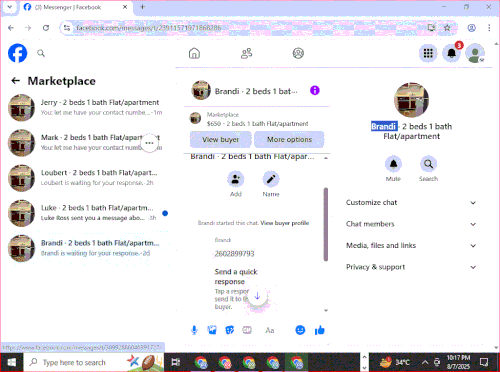Switch to the Messenger | Facebook tab
This screenshot has width=500, height=372.
coord(75,7)
